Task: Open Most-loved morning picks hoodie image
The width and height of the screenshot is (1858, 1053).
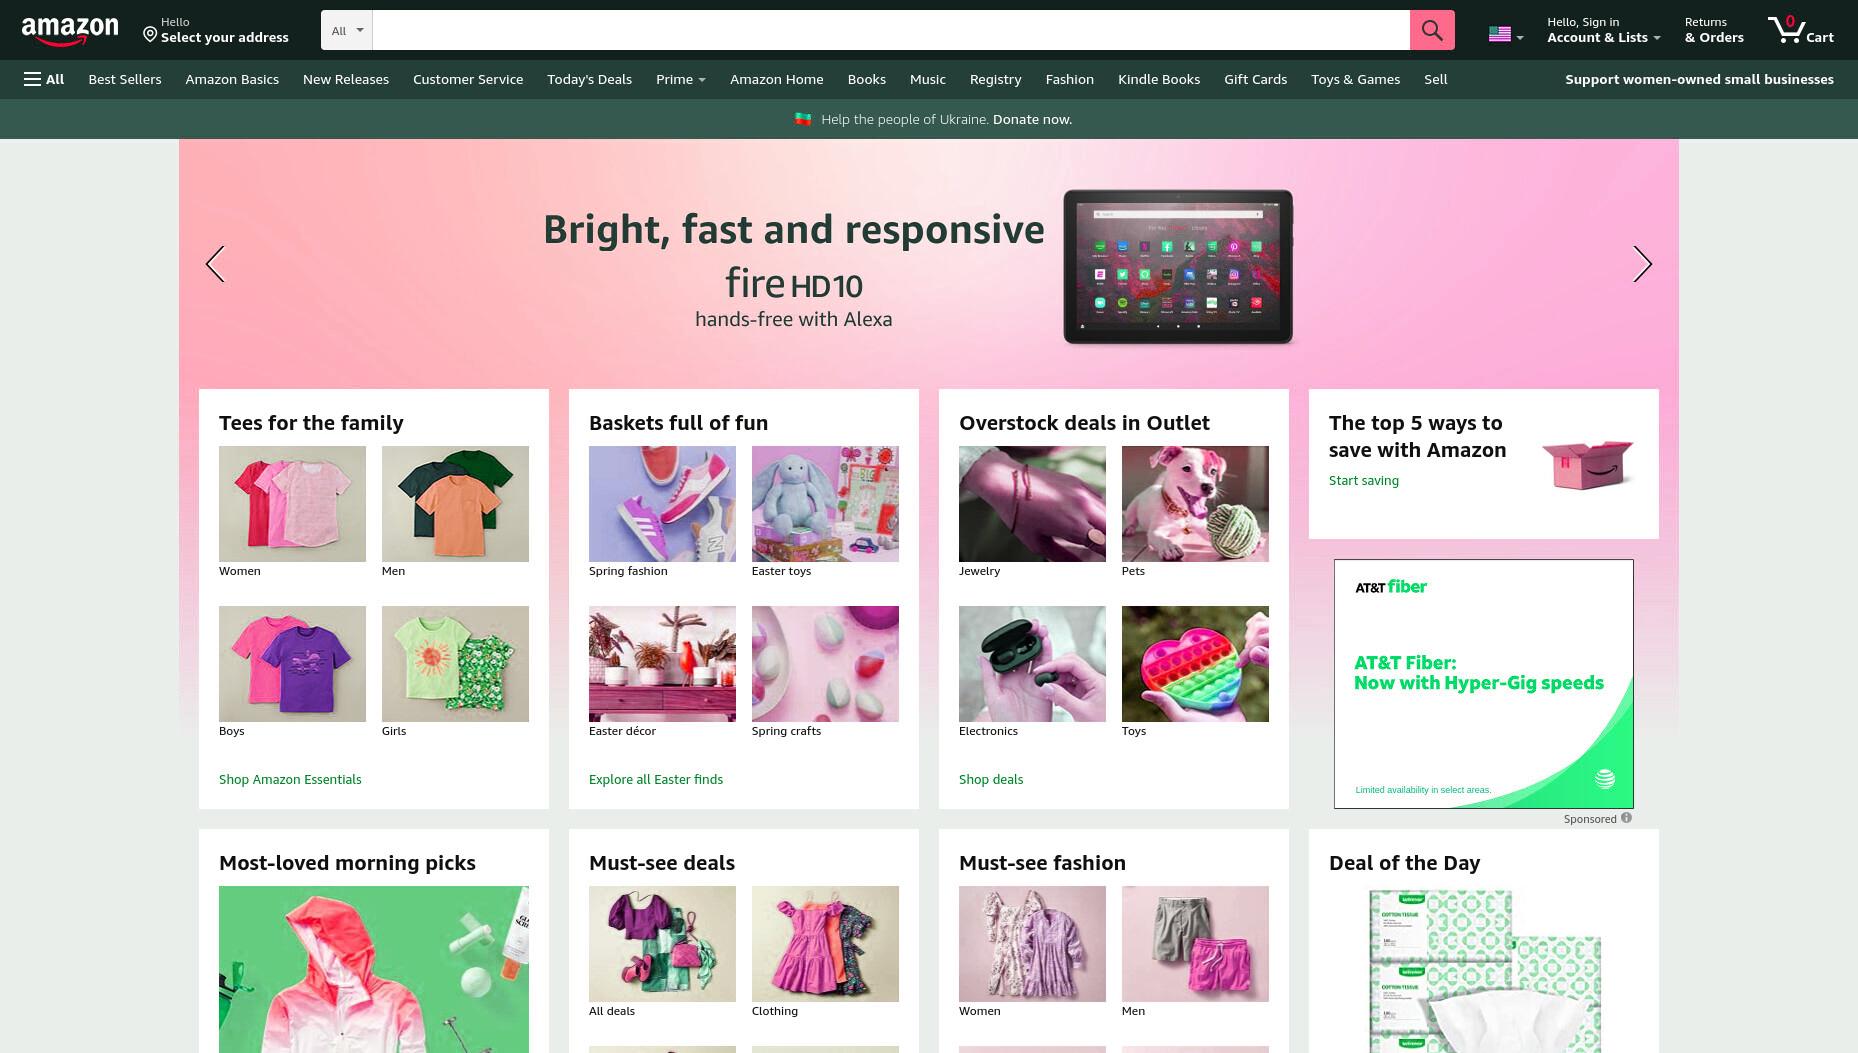Action: tap(374, 969)
